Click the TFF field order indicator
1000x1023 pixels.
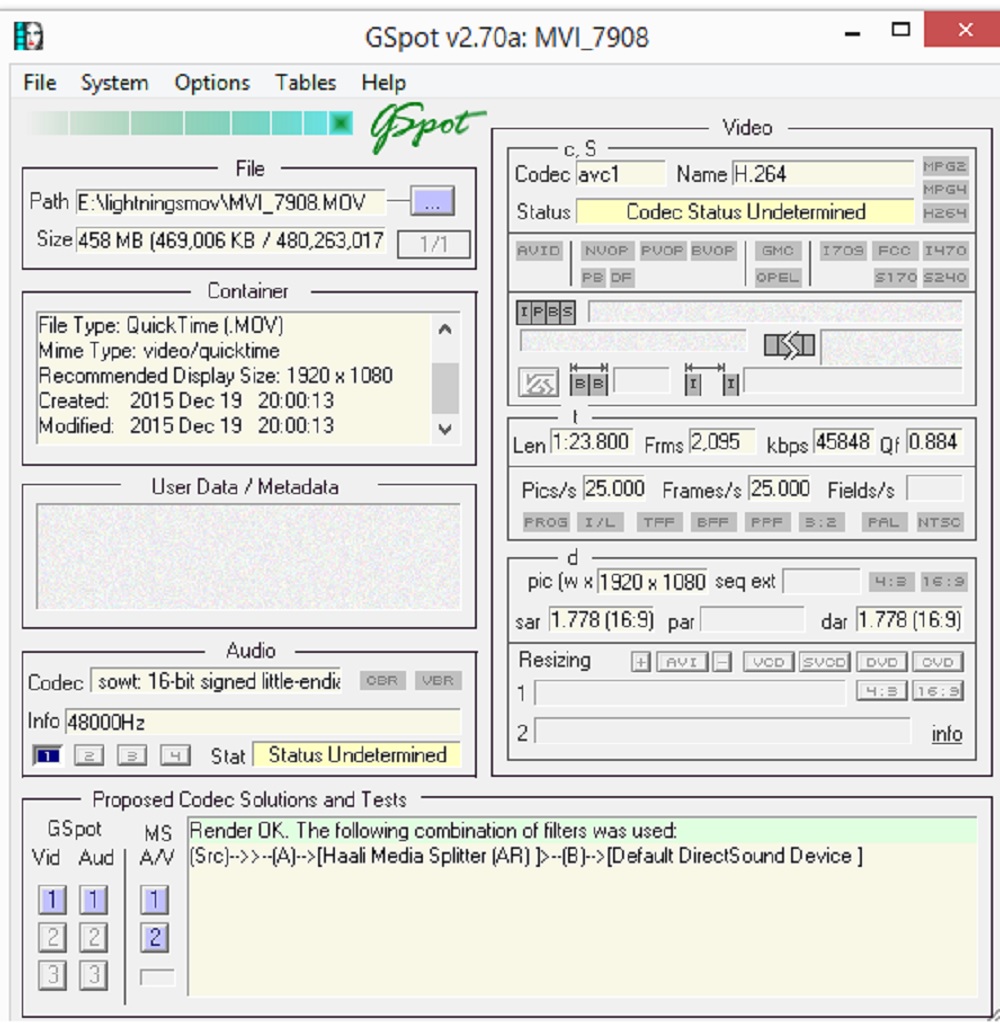tap(659, 523)
